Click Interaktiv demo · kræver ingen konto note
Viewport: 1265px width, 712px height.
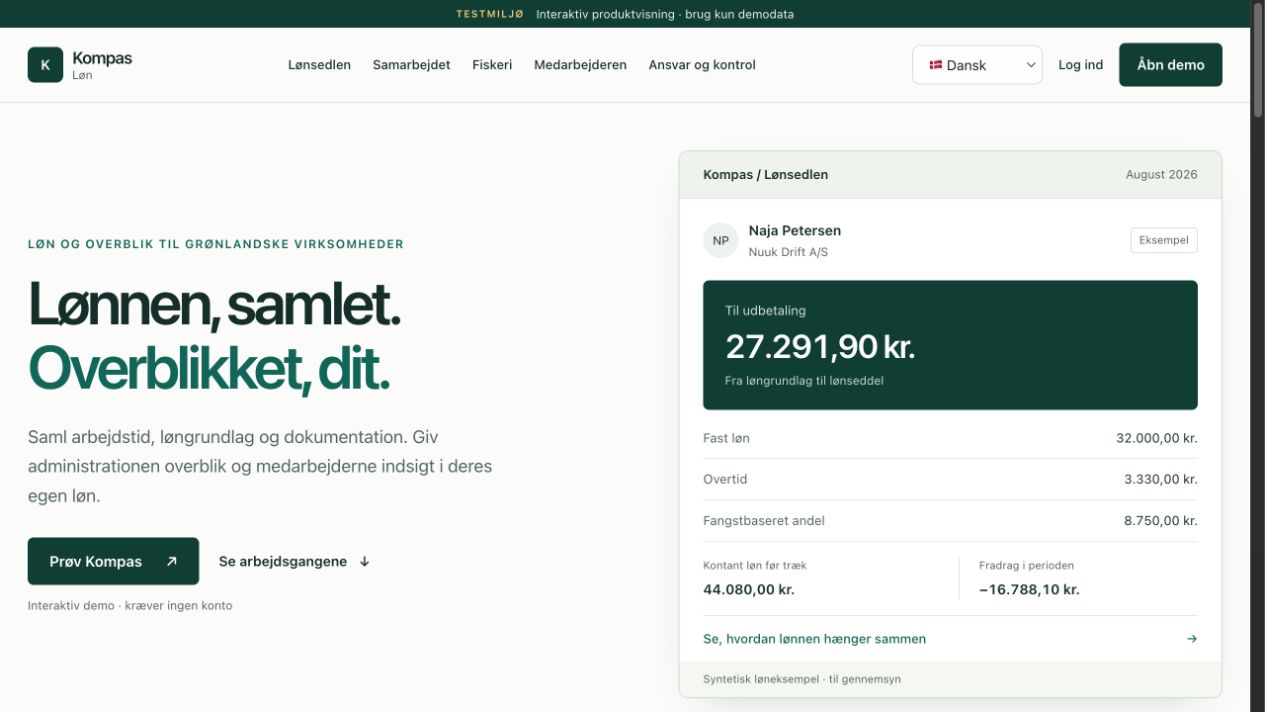click(x=130, y=606)
